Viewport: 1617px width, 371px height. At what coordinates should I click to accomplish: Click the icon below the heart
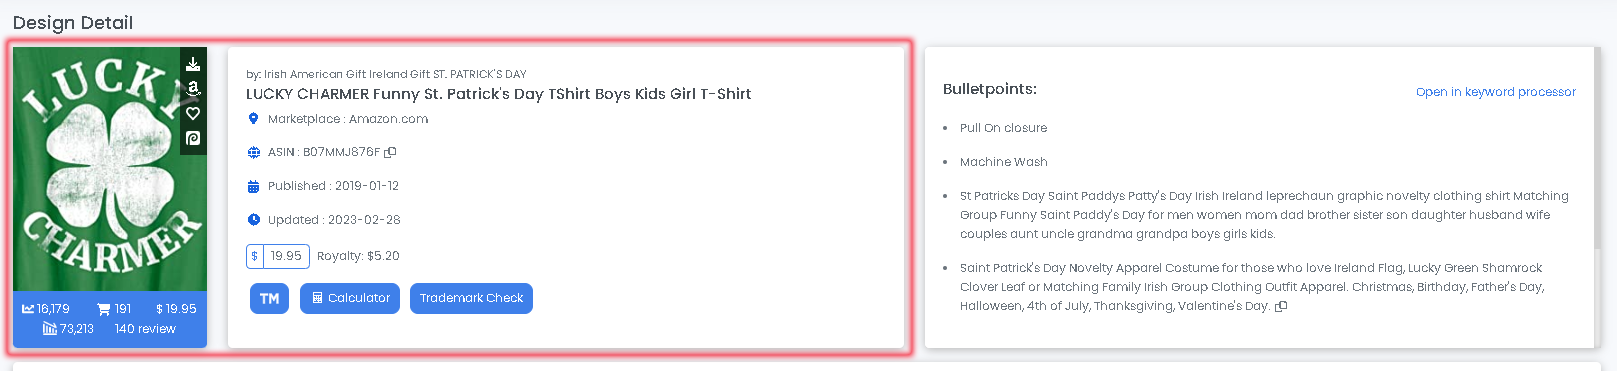(193, 138)
